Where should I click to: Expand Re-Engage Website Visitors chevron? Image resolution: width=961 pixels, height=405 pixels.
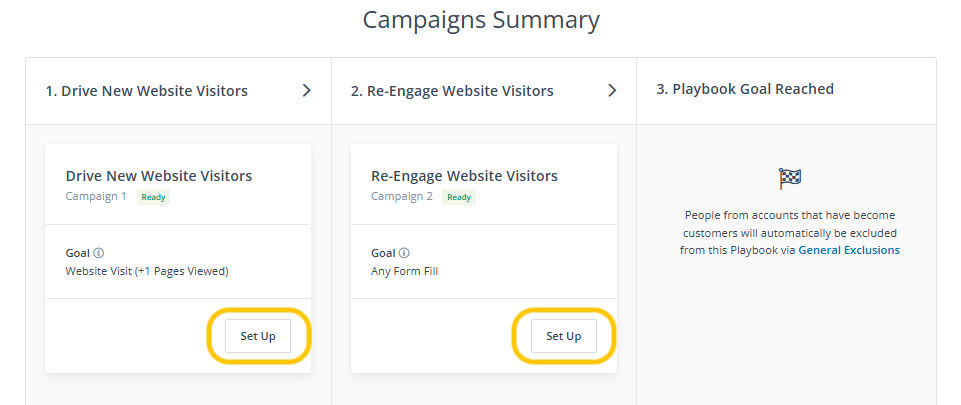point(612,90)
